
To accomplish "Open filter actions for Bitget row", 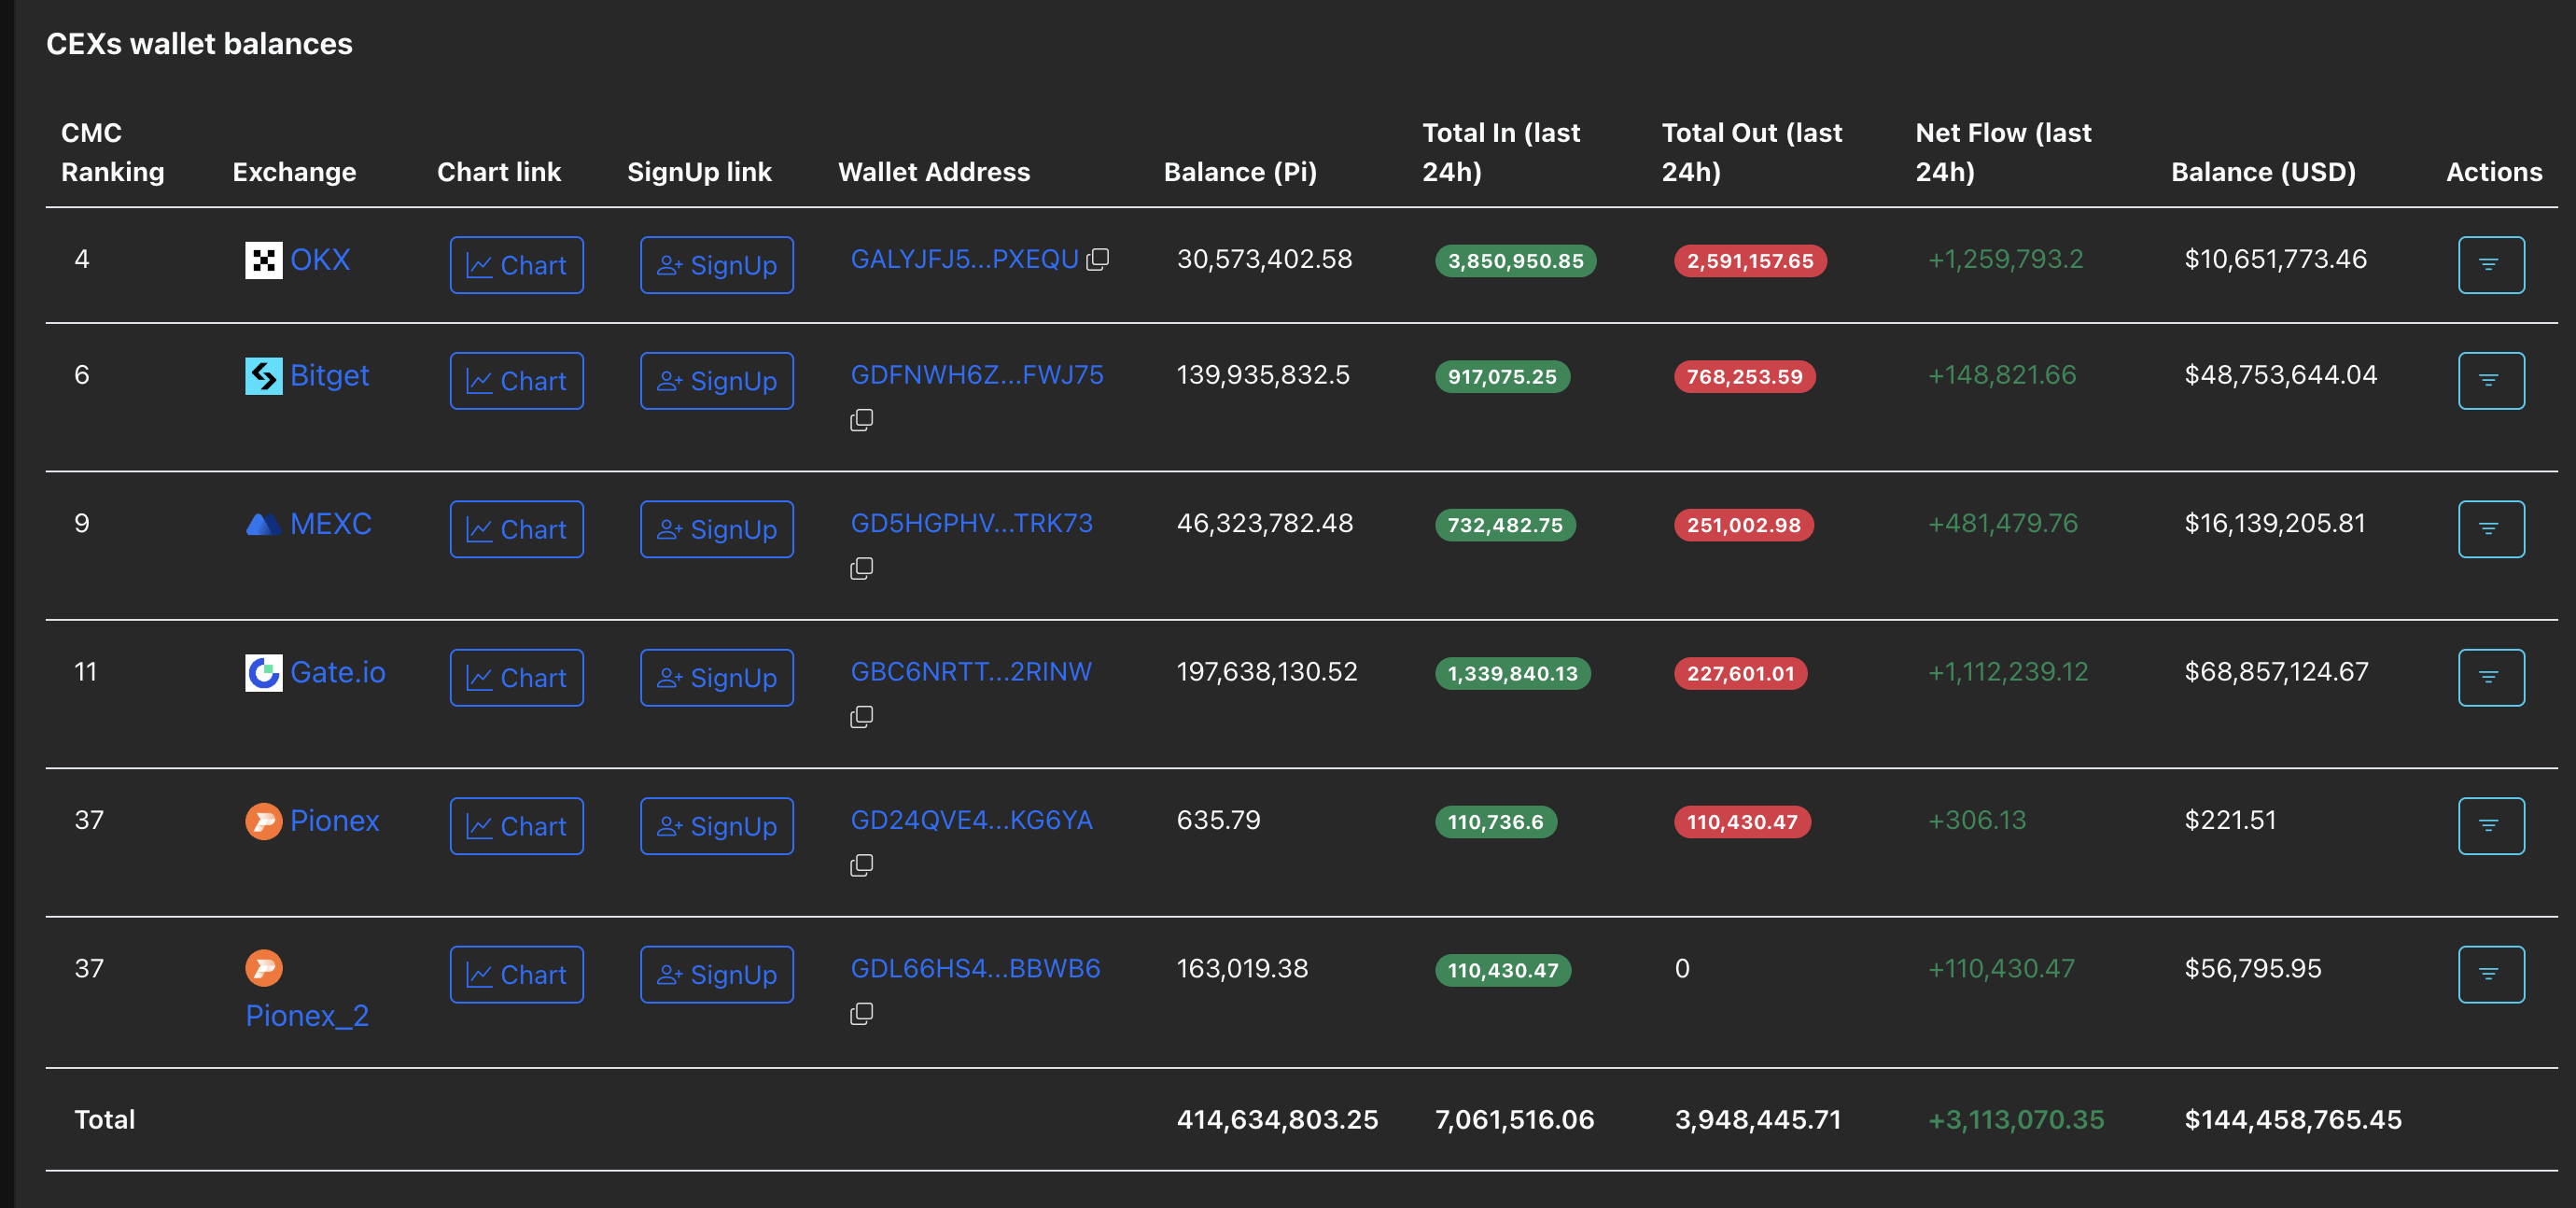I will 2490,381.
